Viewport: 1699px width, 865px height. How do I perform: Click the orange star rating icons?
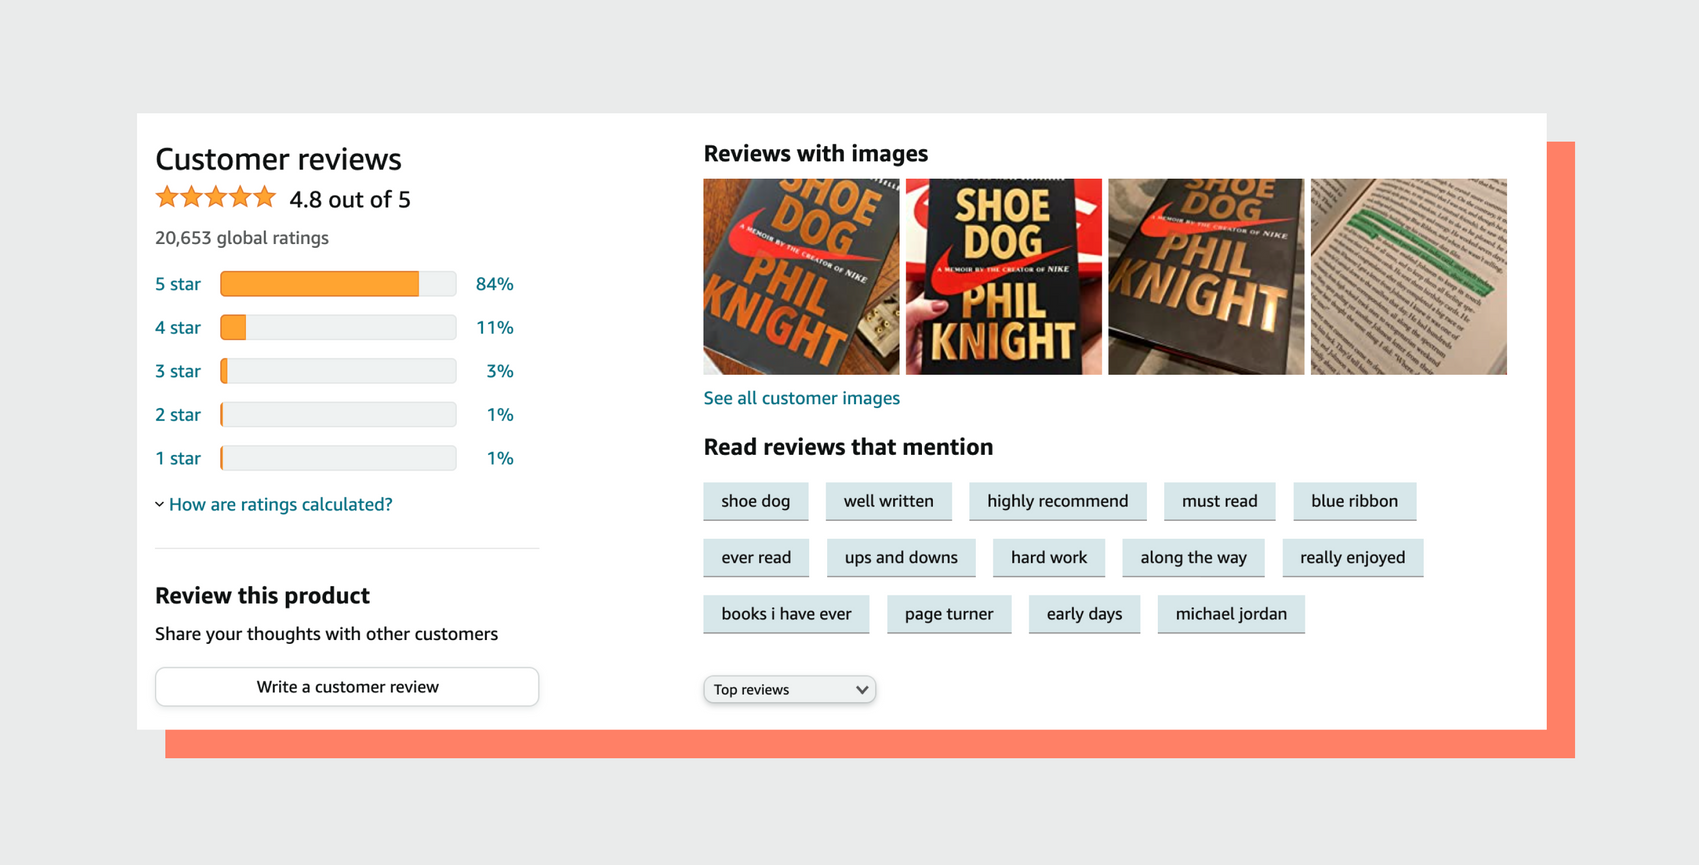coord(215,198)
